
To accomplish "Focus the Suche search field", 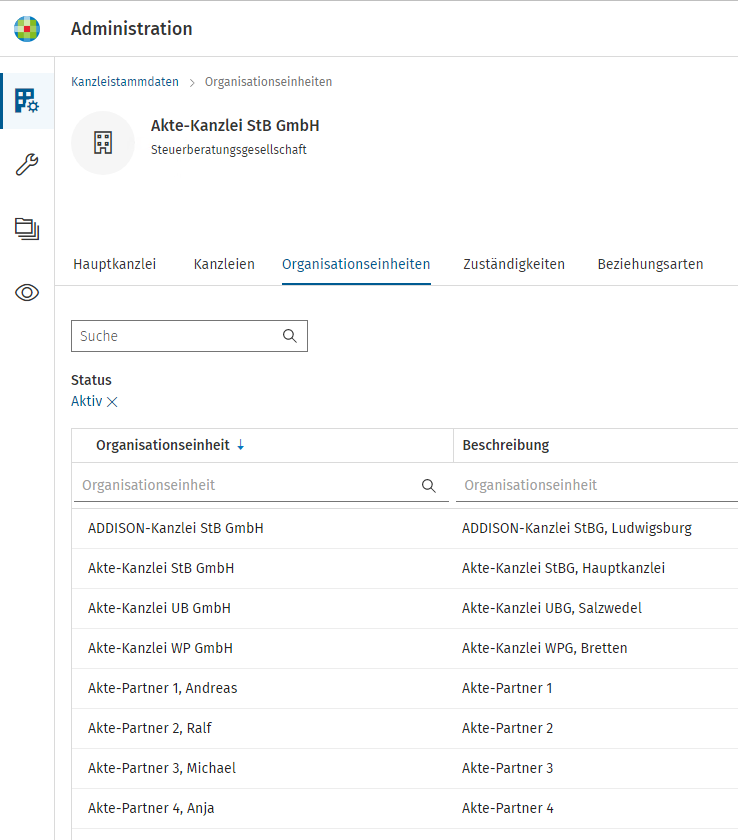I will tap(189, 336).
